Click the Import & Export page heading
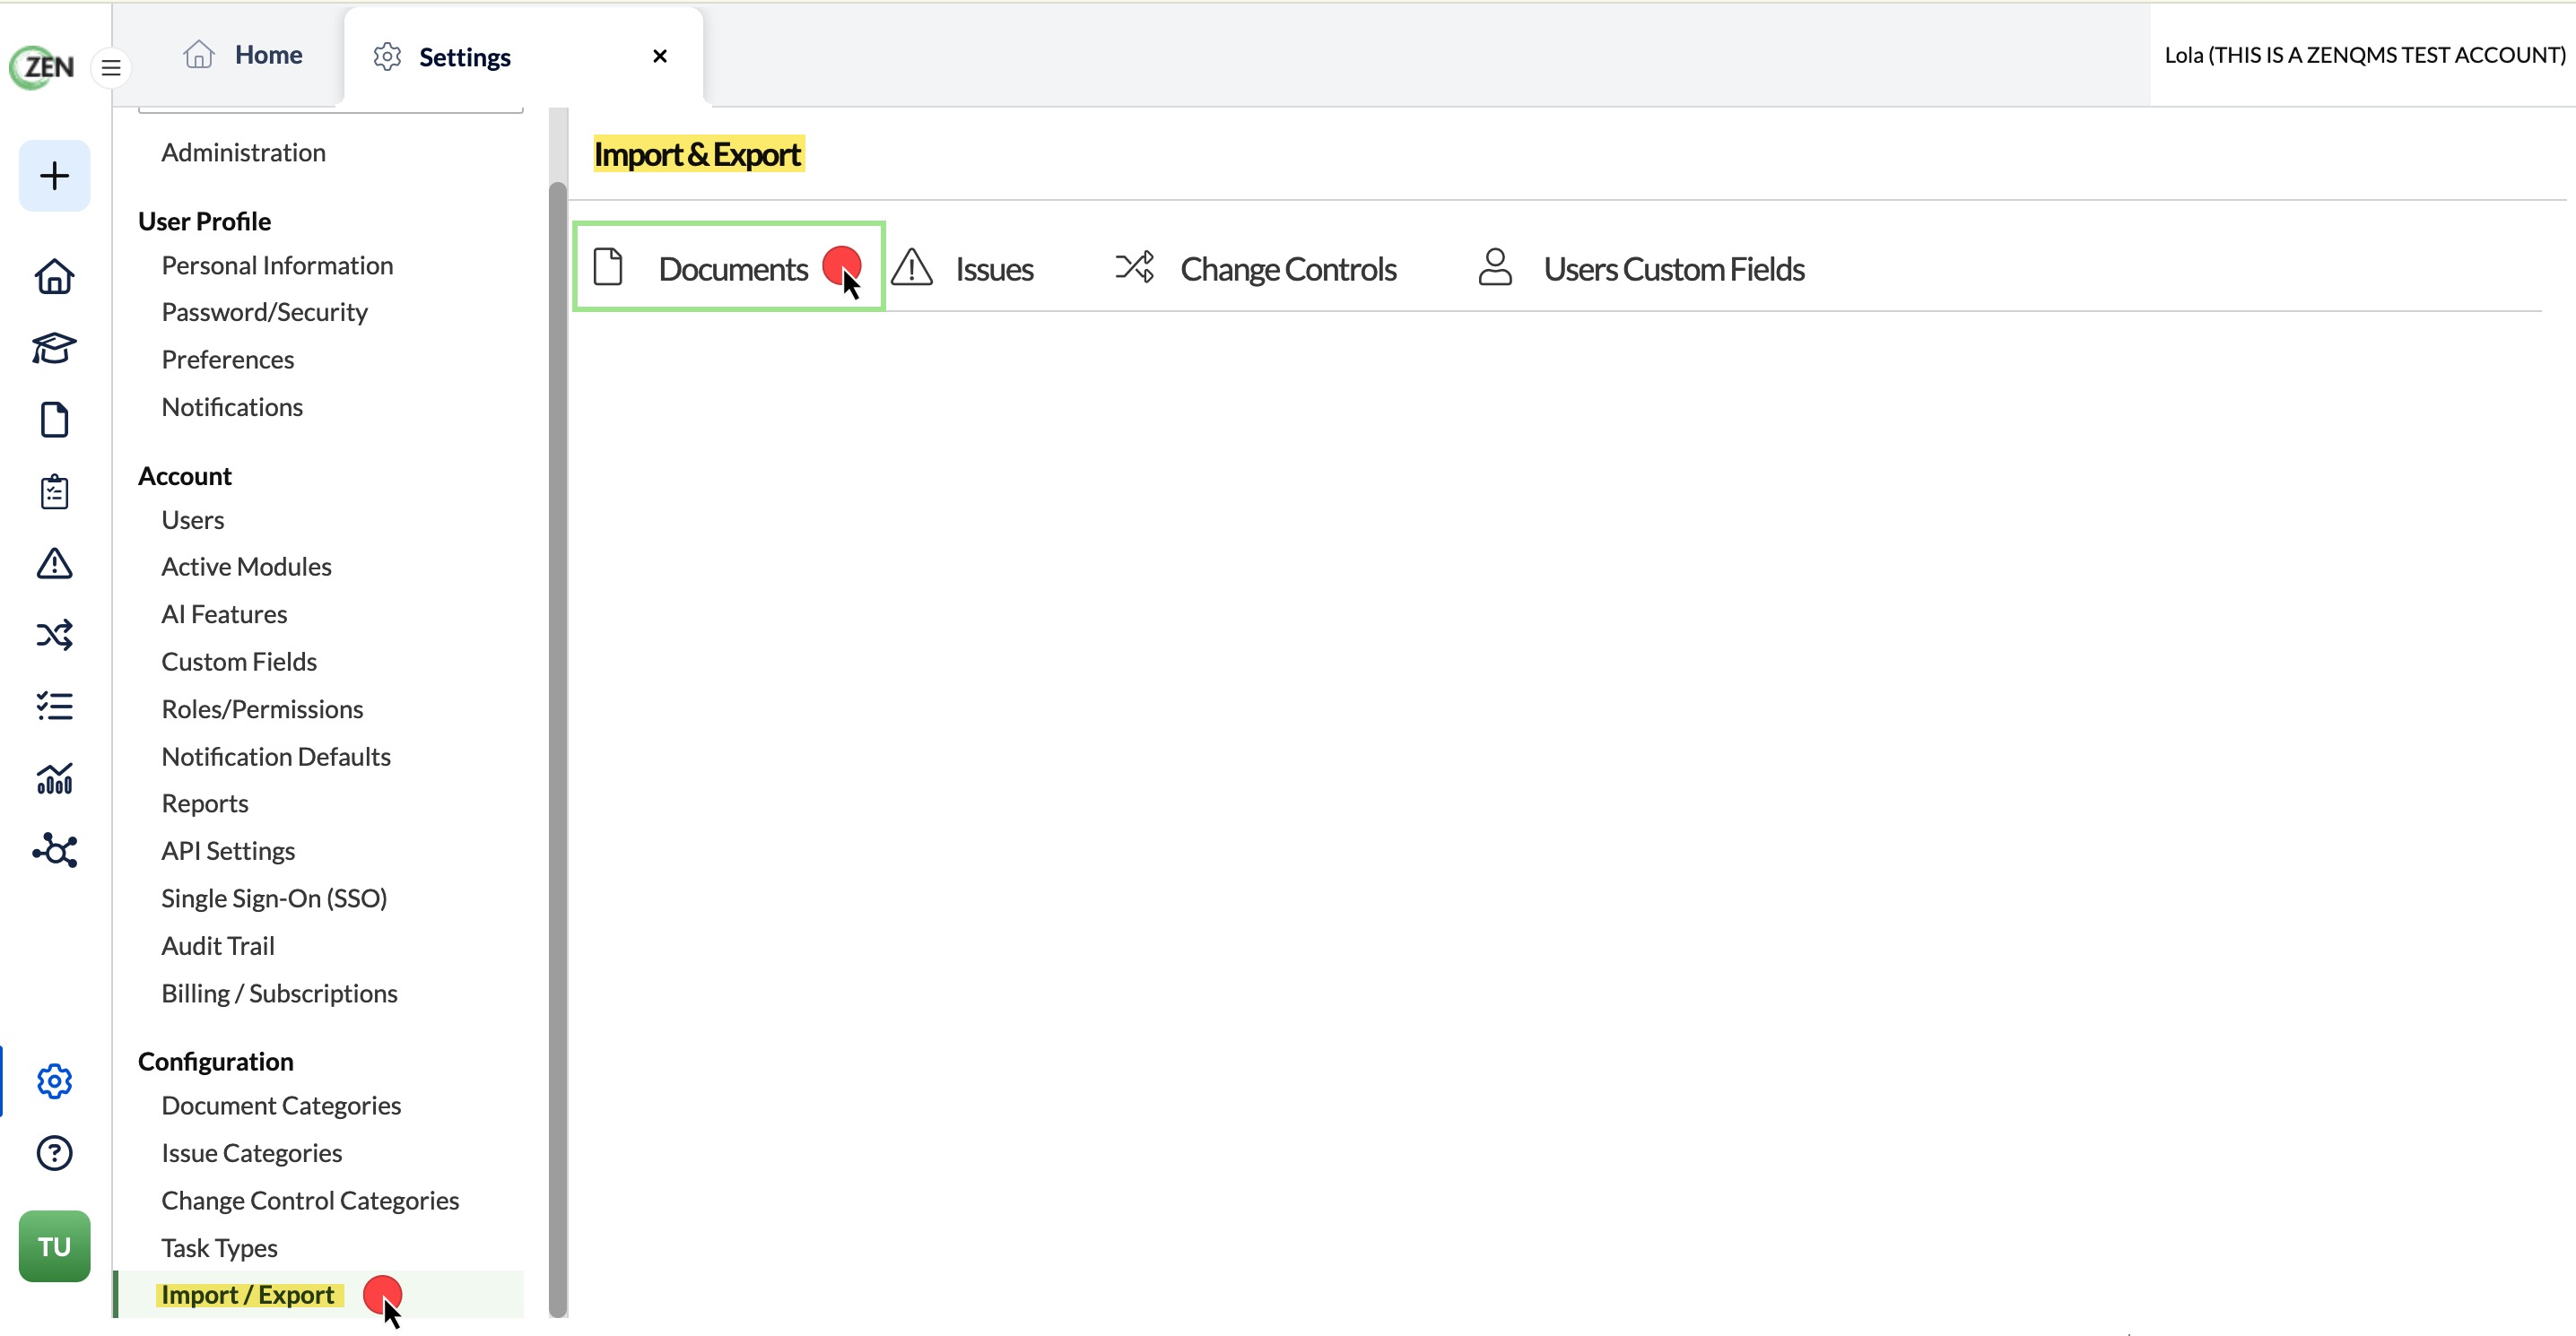Image resolution: width=2576 pixels, height=1336 pixels. (698, 154)
